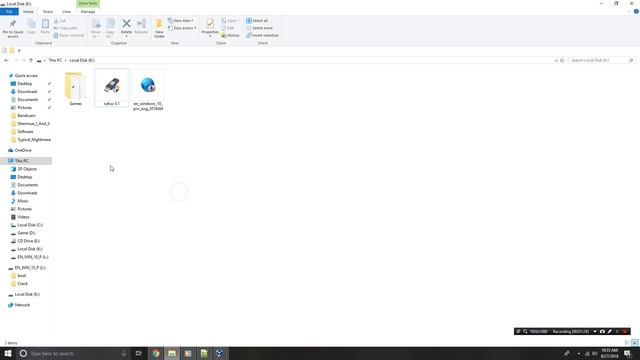Open Music under This PC
This screenshot has height=360, width=640.
(23, 201)
